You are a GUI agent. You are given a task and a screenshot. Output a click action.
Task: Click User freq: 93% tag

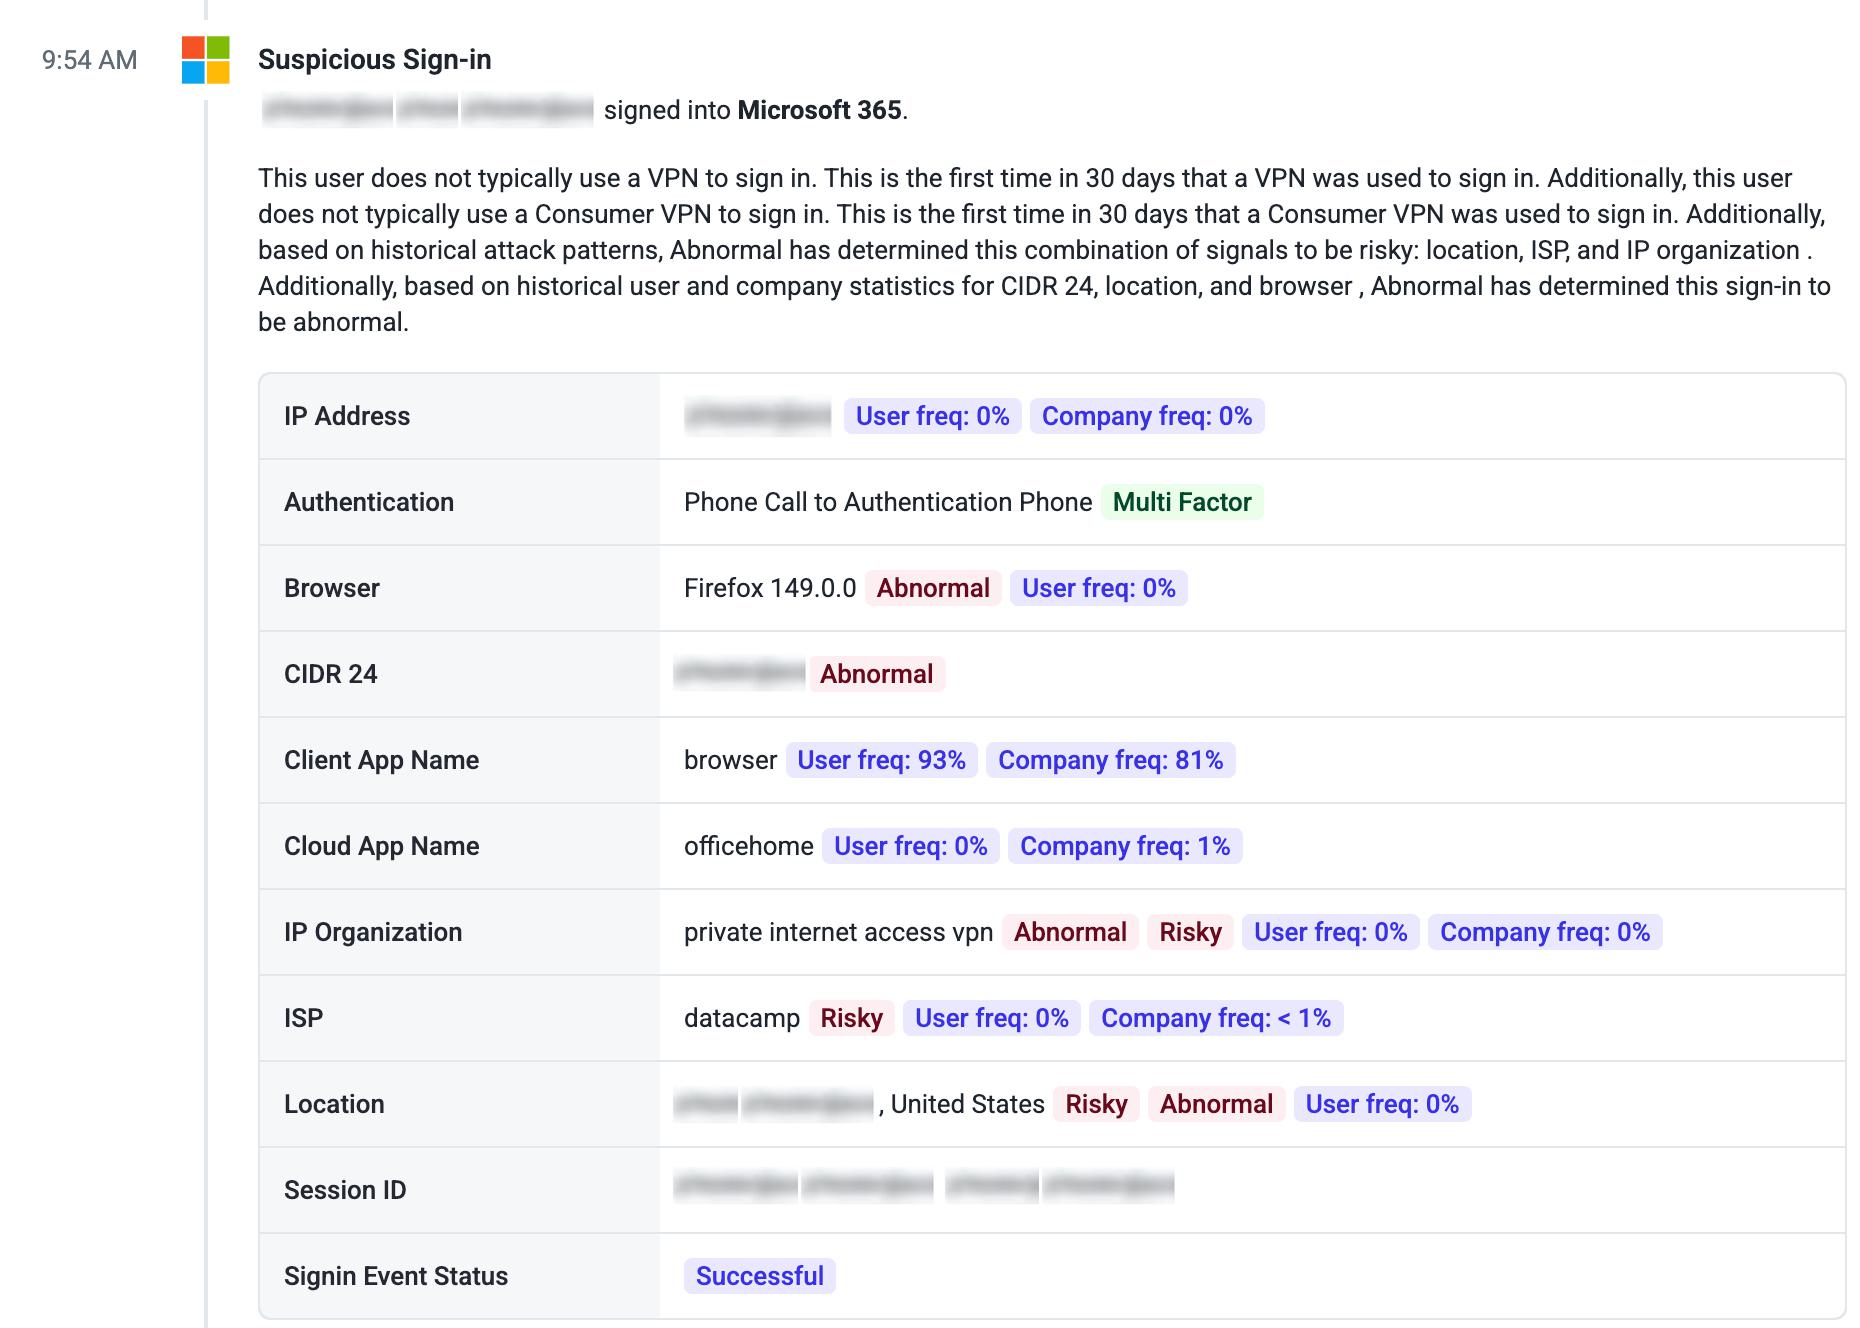pyautogui.click(x=882, y=760)
